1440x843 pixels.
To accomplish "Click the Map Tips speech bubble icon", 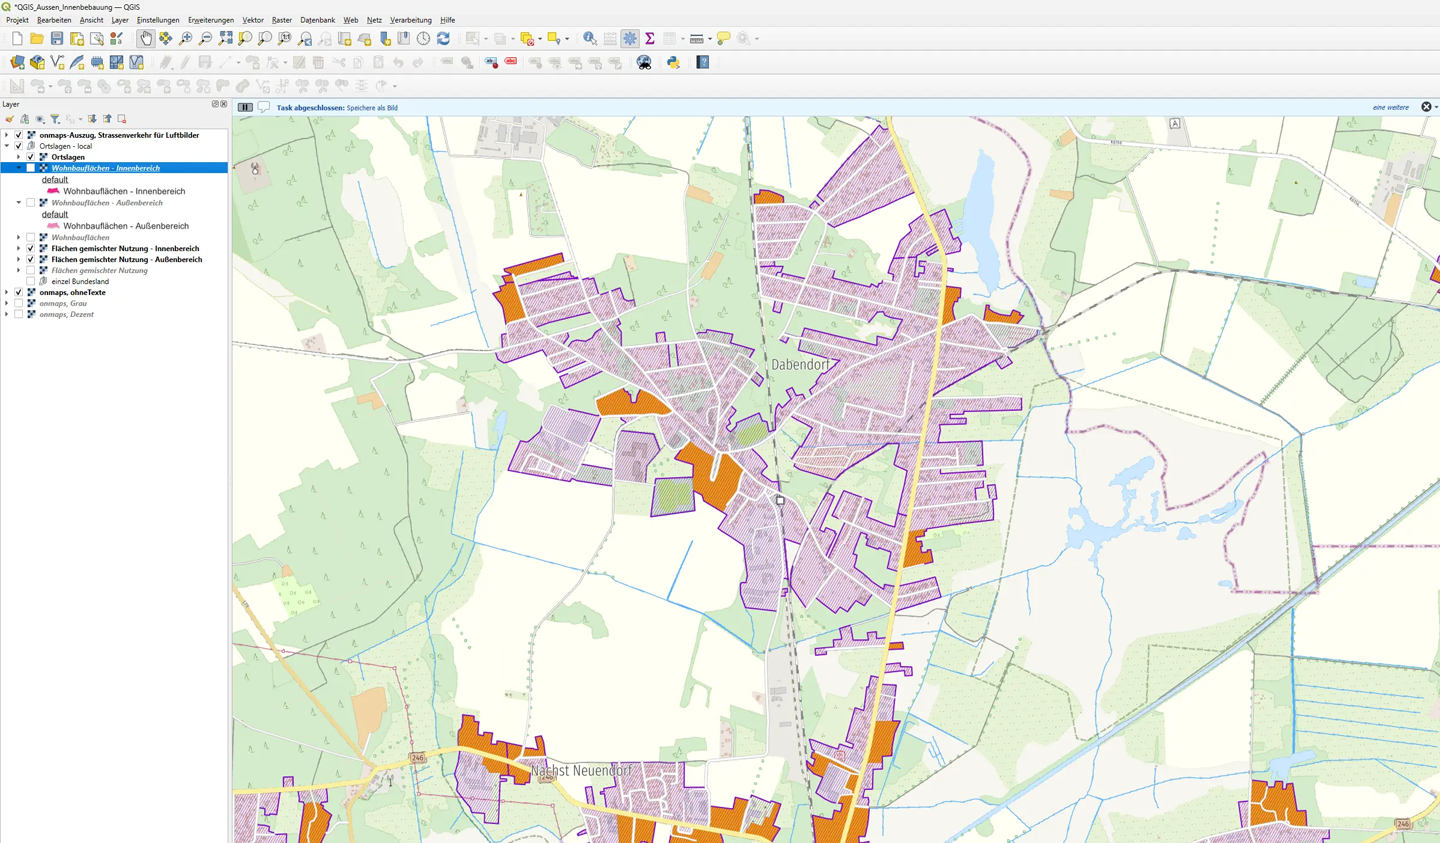I will tap(723, 38).
